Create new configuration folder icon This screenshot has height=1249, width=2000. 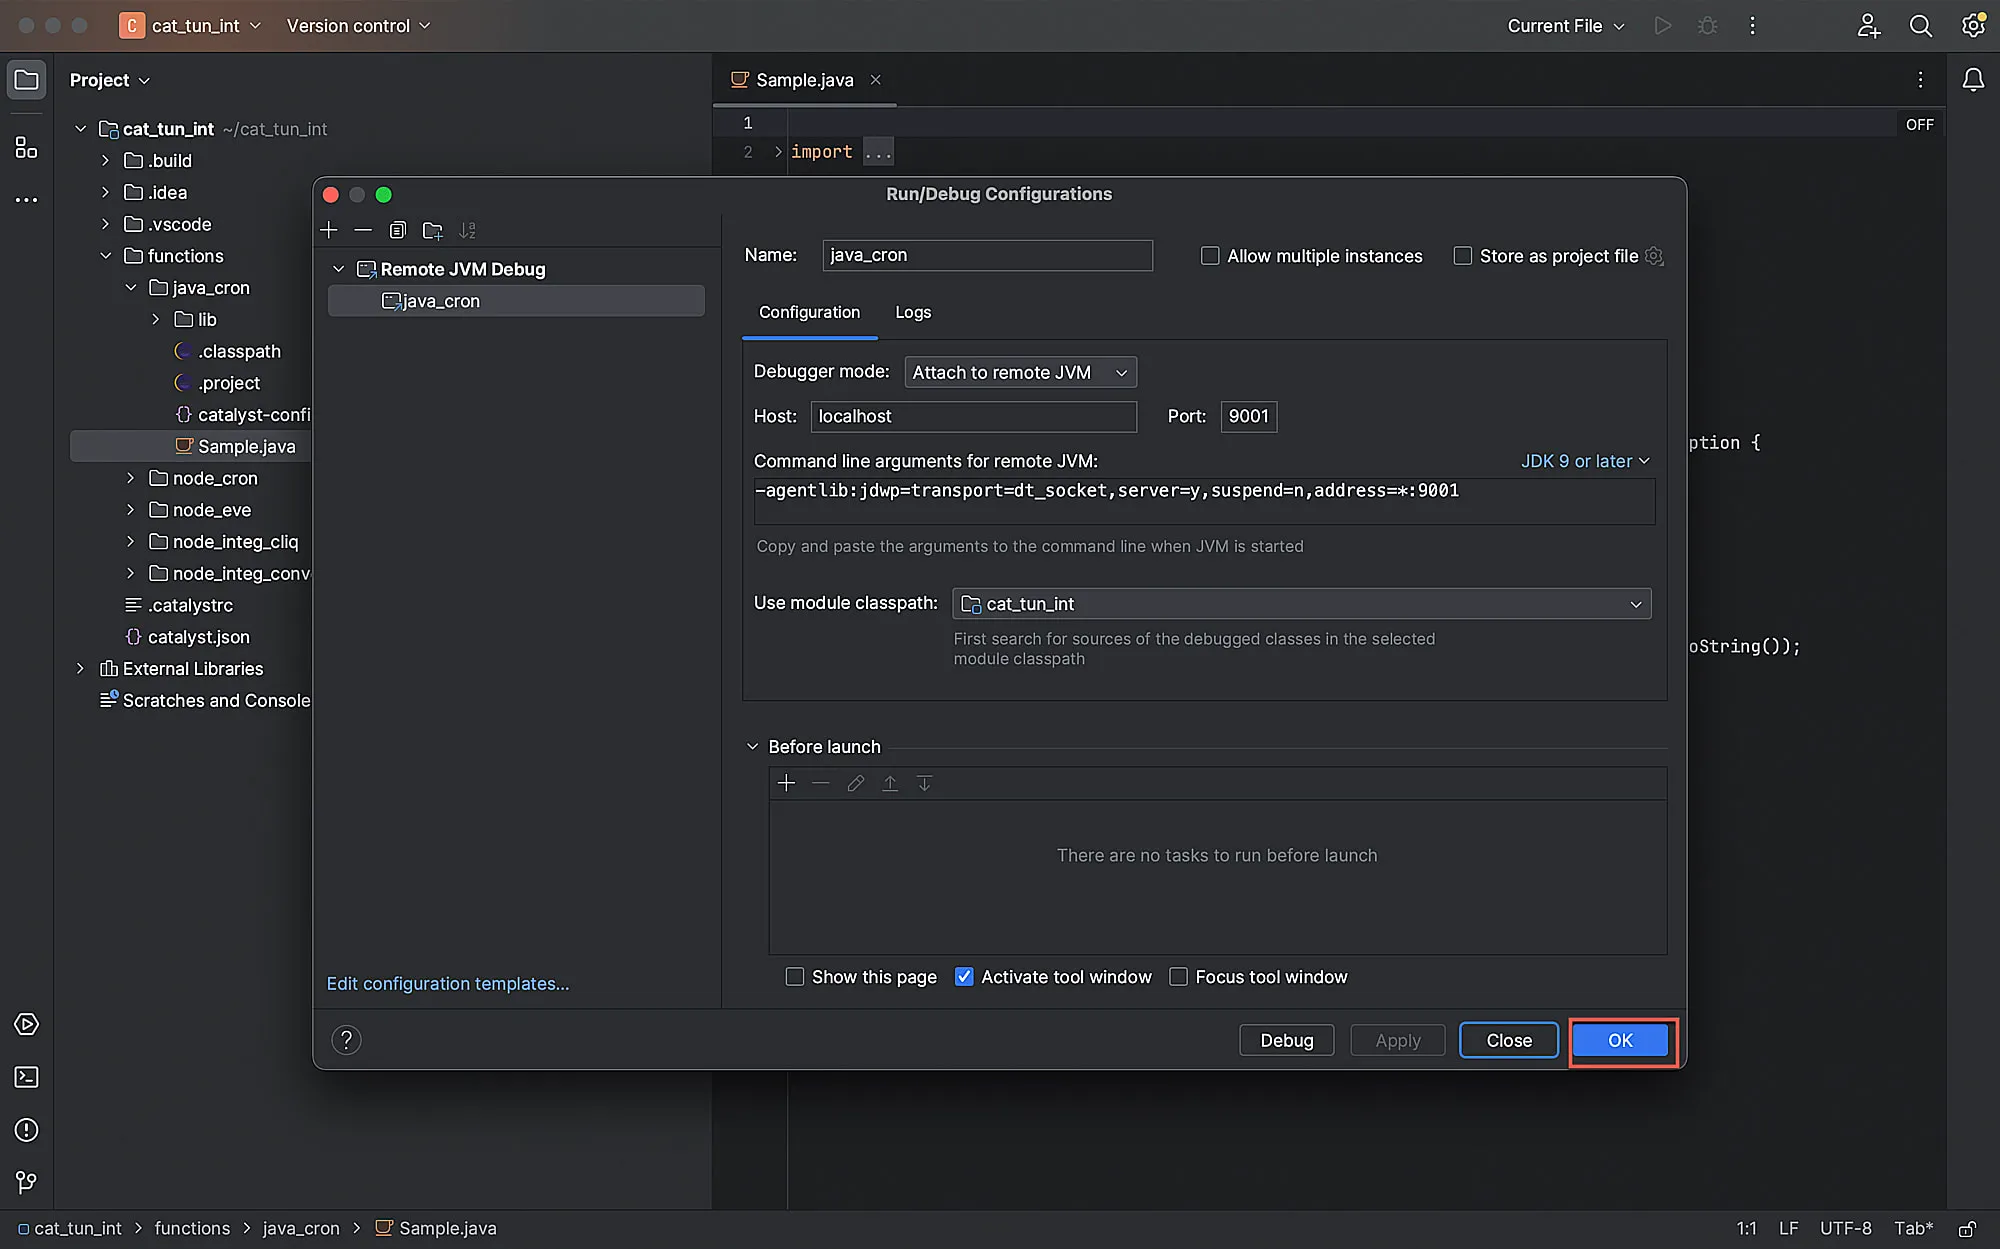pos(432,230)
